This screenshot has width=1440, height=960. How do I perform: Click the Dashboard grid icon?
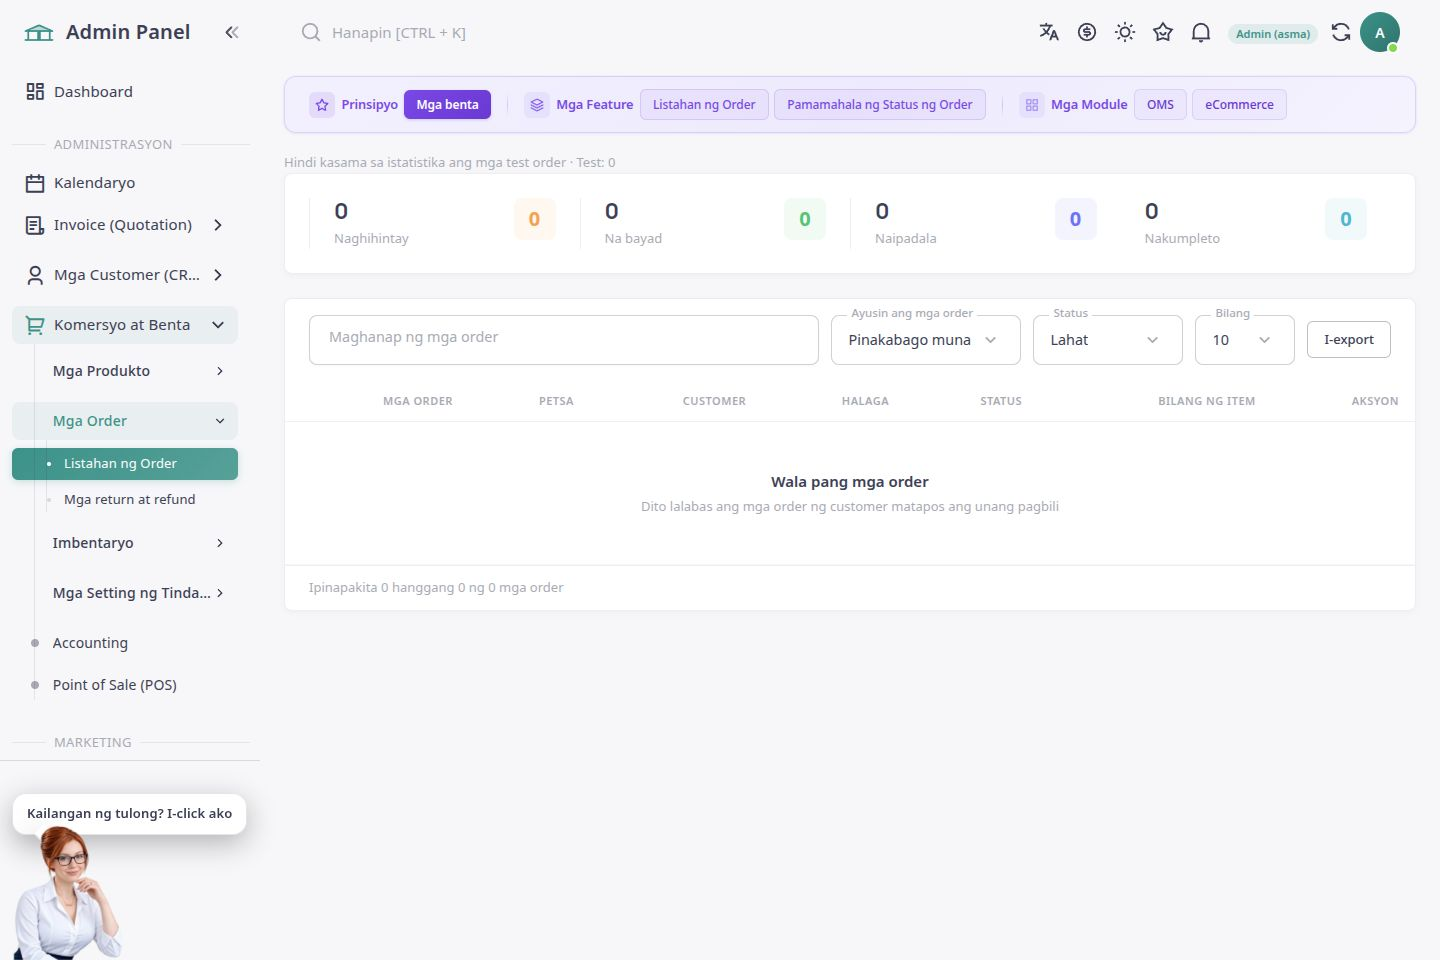[x=35, y=92]
